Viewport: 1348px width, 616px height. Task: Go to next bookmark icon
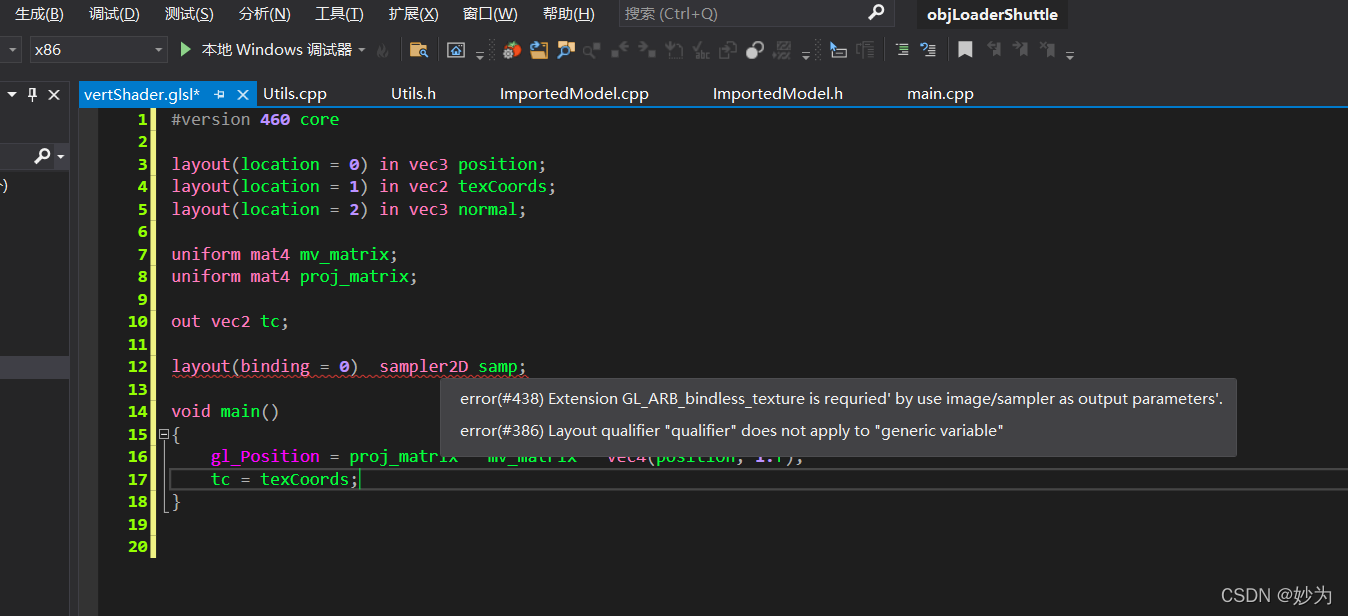1021,49
